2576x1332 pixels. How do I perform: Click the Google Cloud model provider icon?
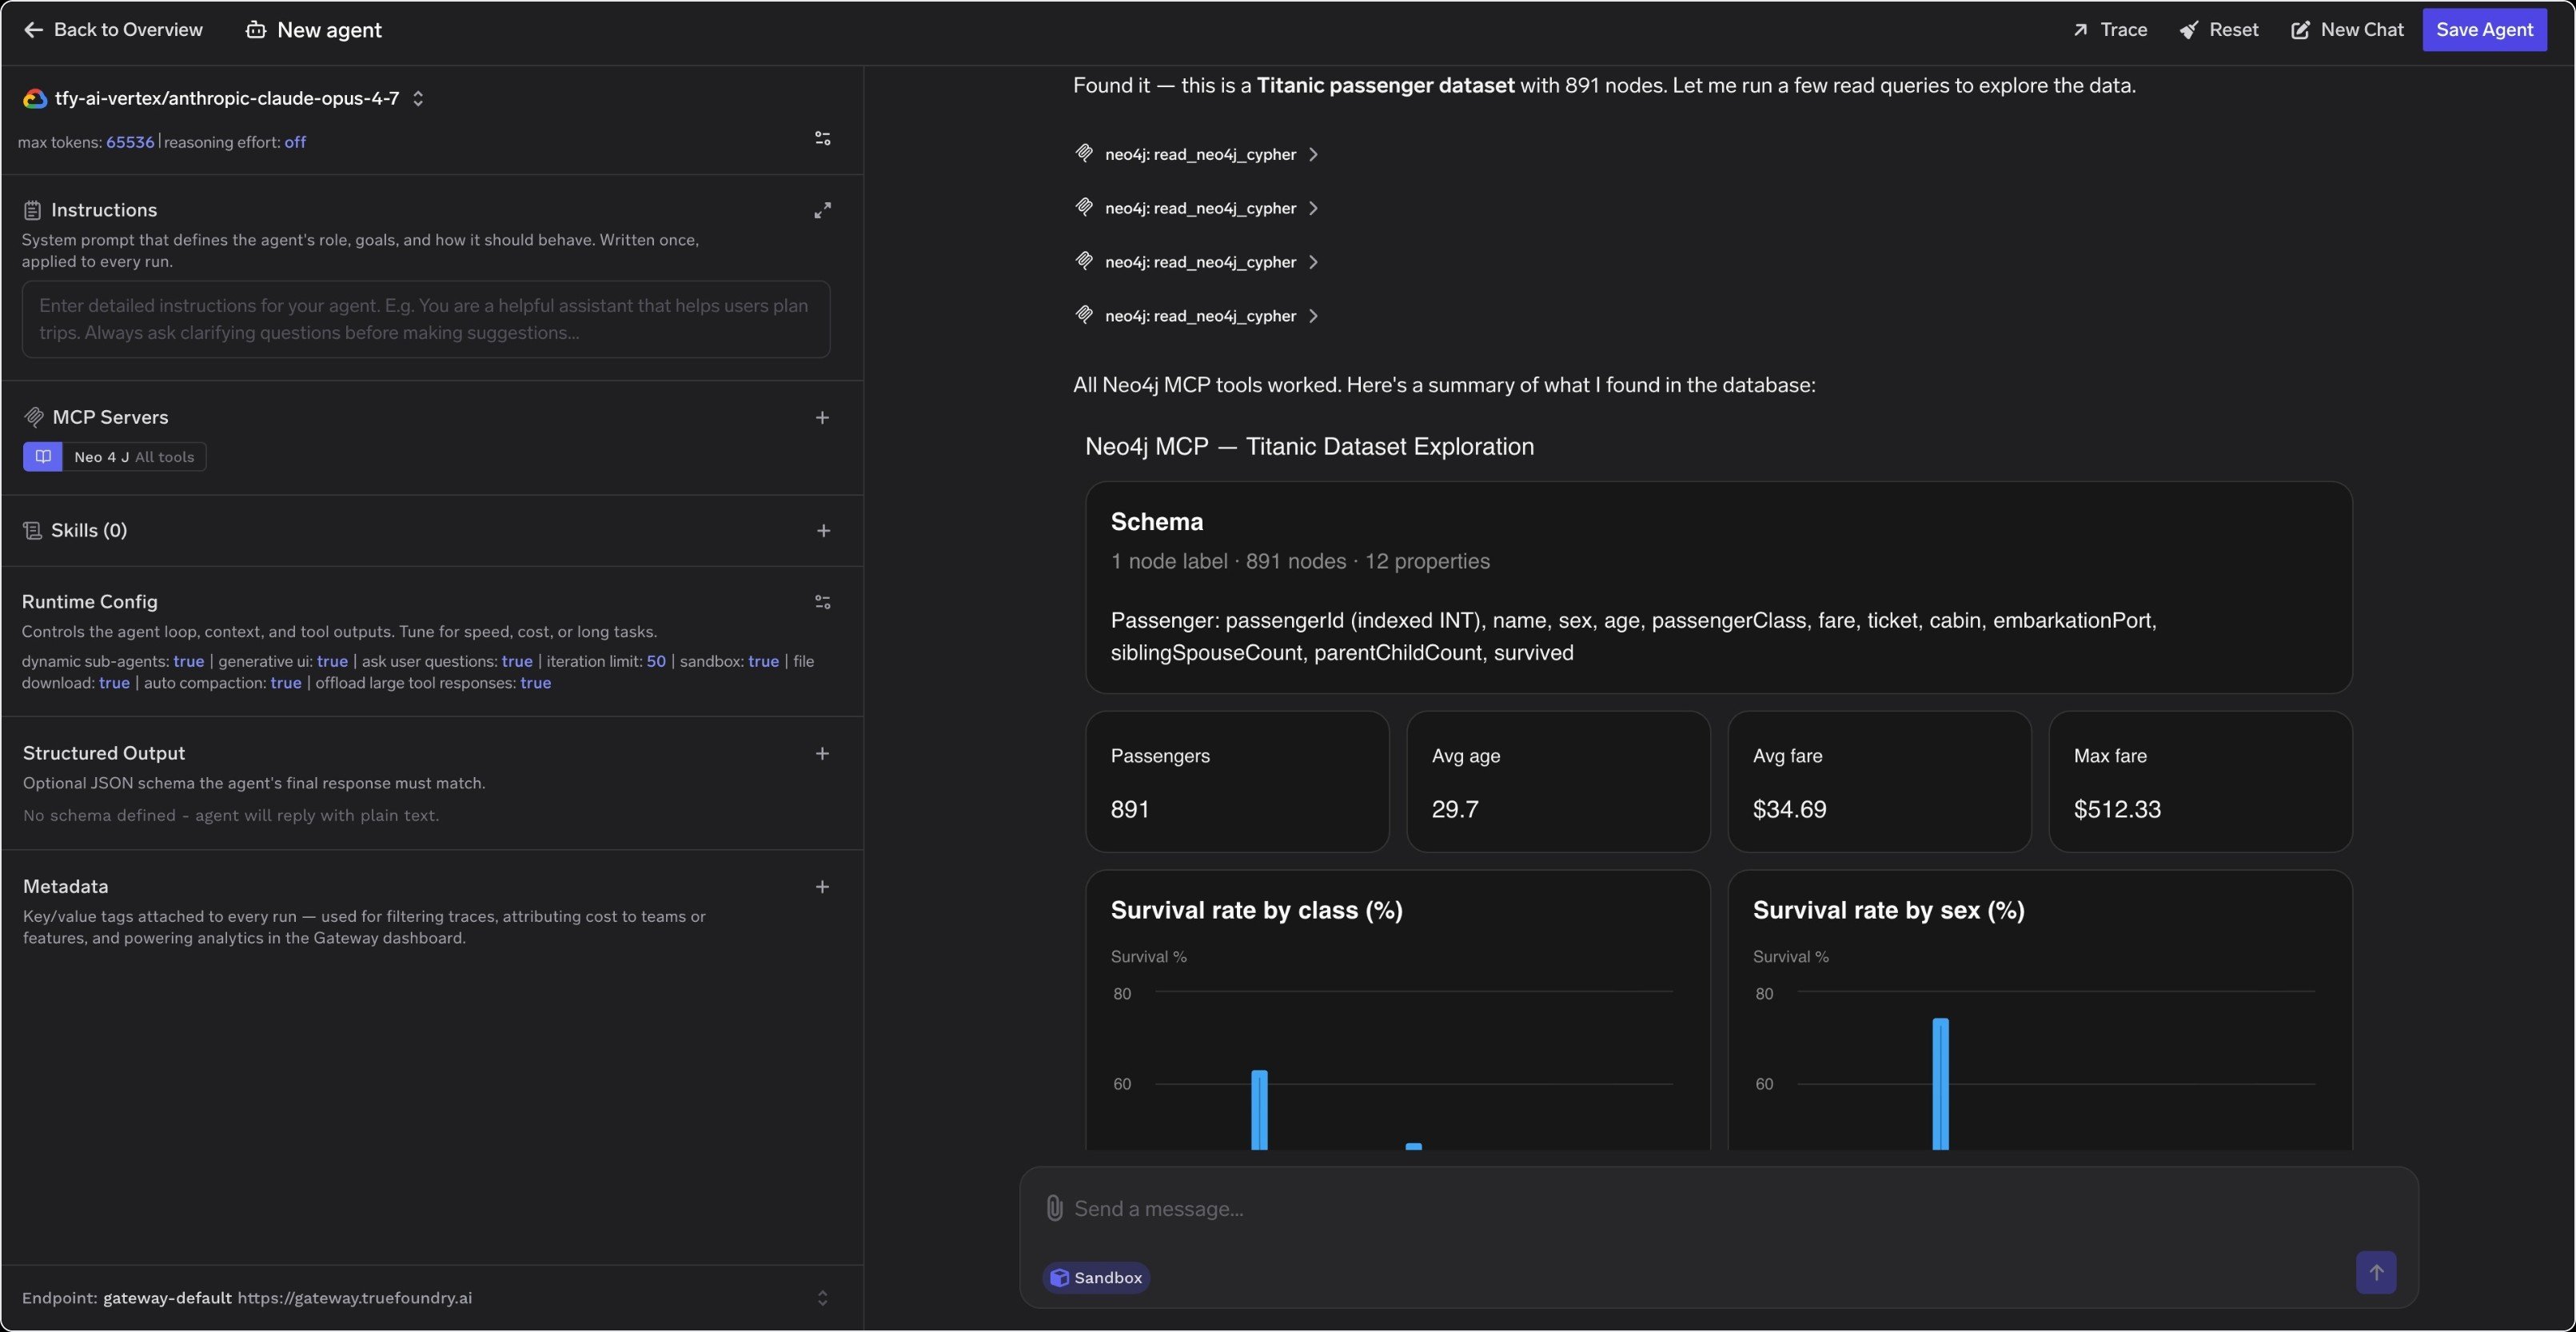(35, 98)
